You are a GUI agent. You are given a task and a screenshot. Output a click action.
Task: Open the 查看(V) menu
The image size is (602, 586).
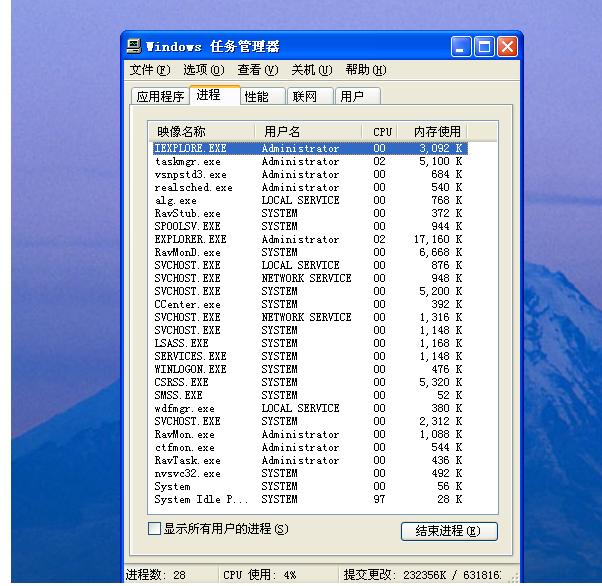258,70
